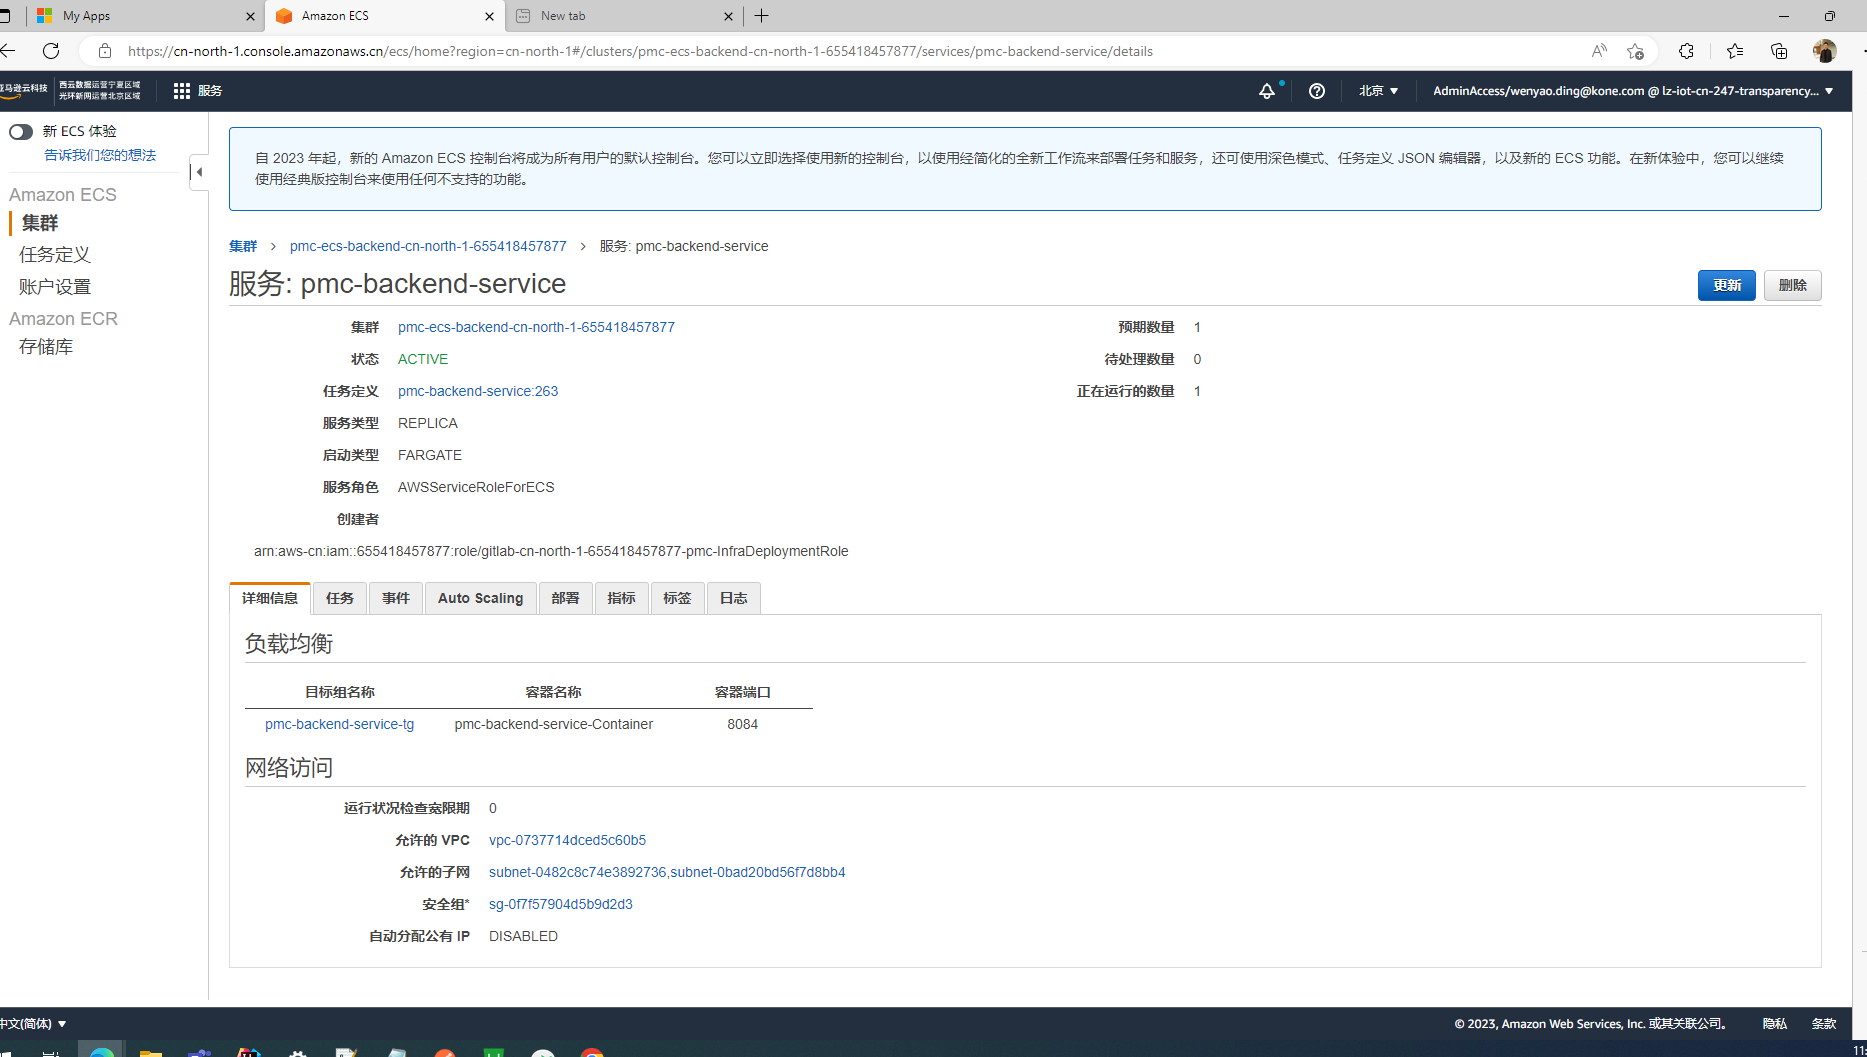Open task definition pmc-backend-service:263
Image resolution: width=1867 pixels, height=1057 pixels.
coord(478,391)
